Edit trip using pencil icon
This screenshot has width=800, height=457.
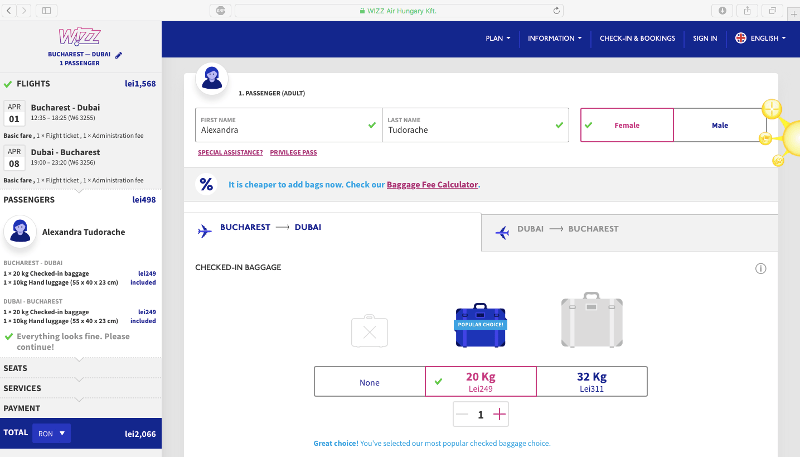[118, 55]
